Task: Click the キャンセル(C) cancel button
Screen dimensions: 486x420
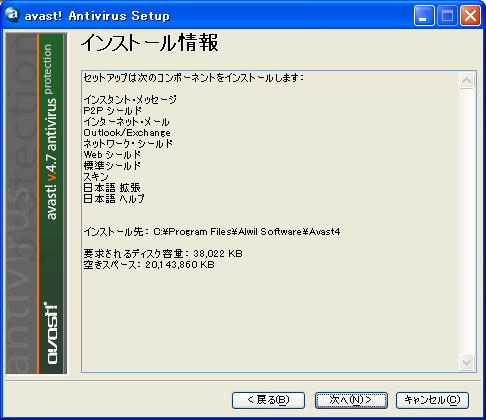Action: pos(432,400)
